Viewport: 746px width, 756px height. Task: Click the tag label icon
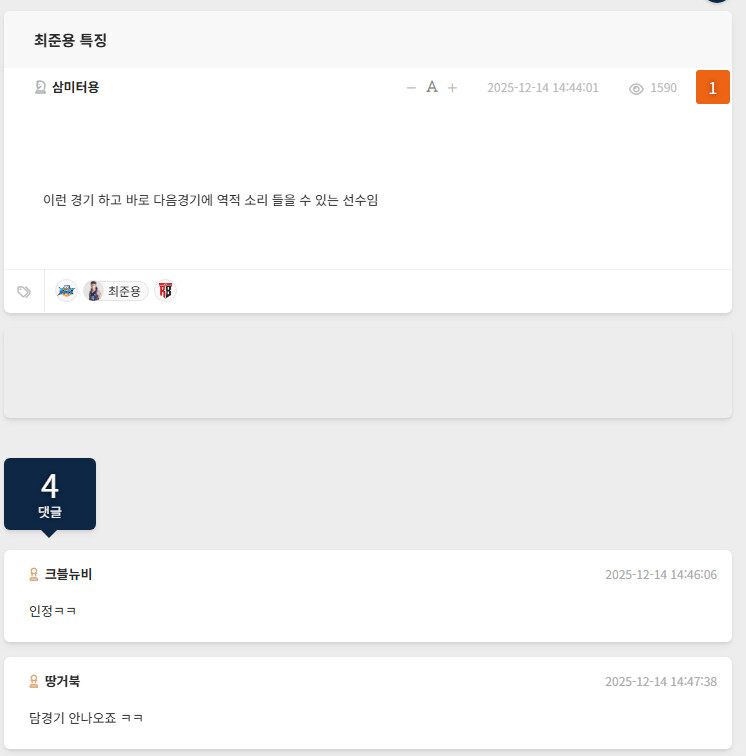coord(24,292)
